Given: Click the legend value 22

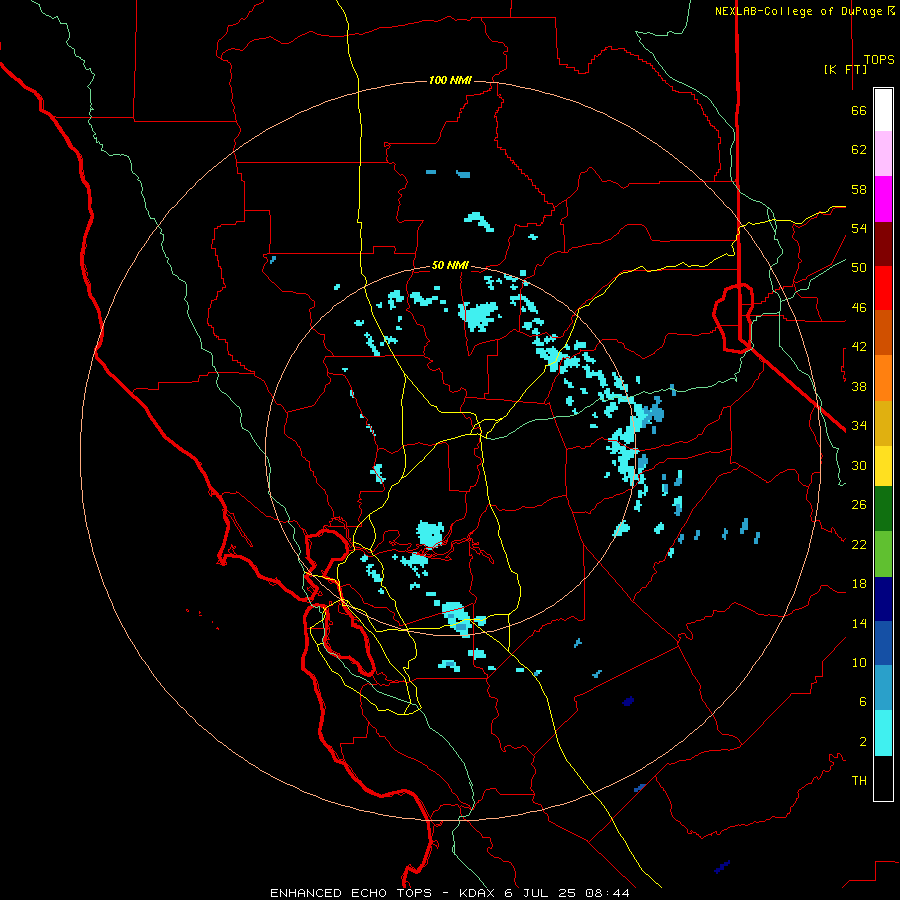Looking at the screenshot, I should [x=859, y=544].
